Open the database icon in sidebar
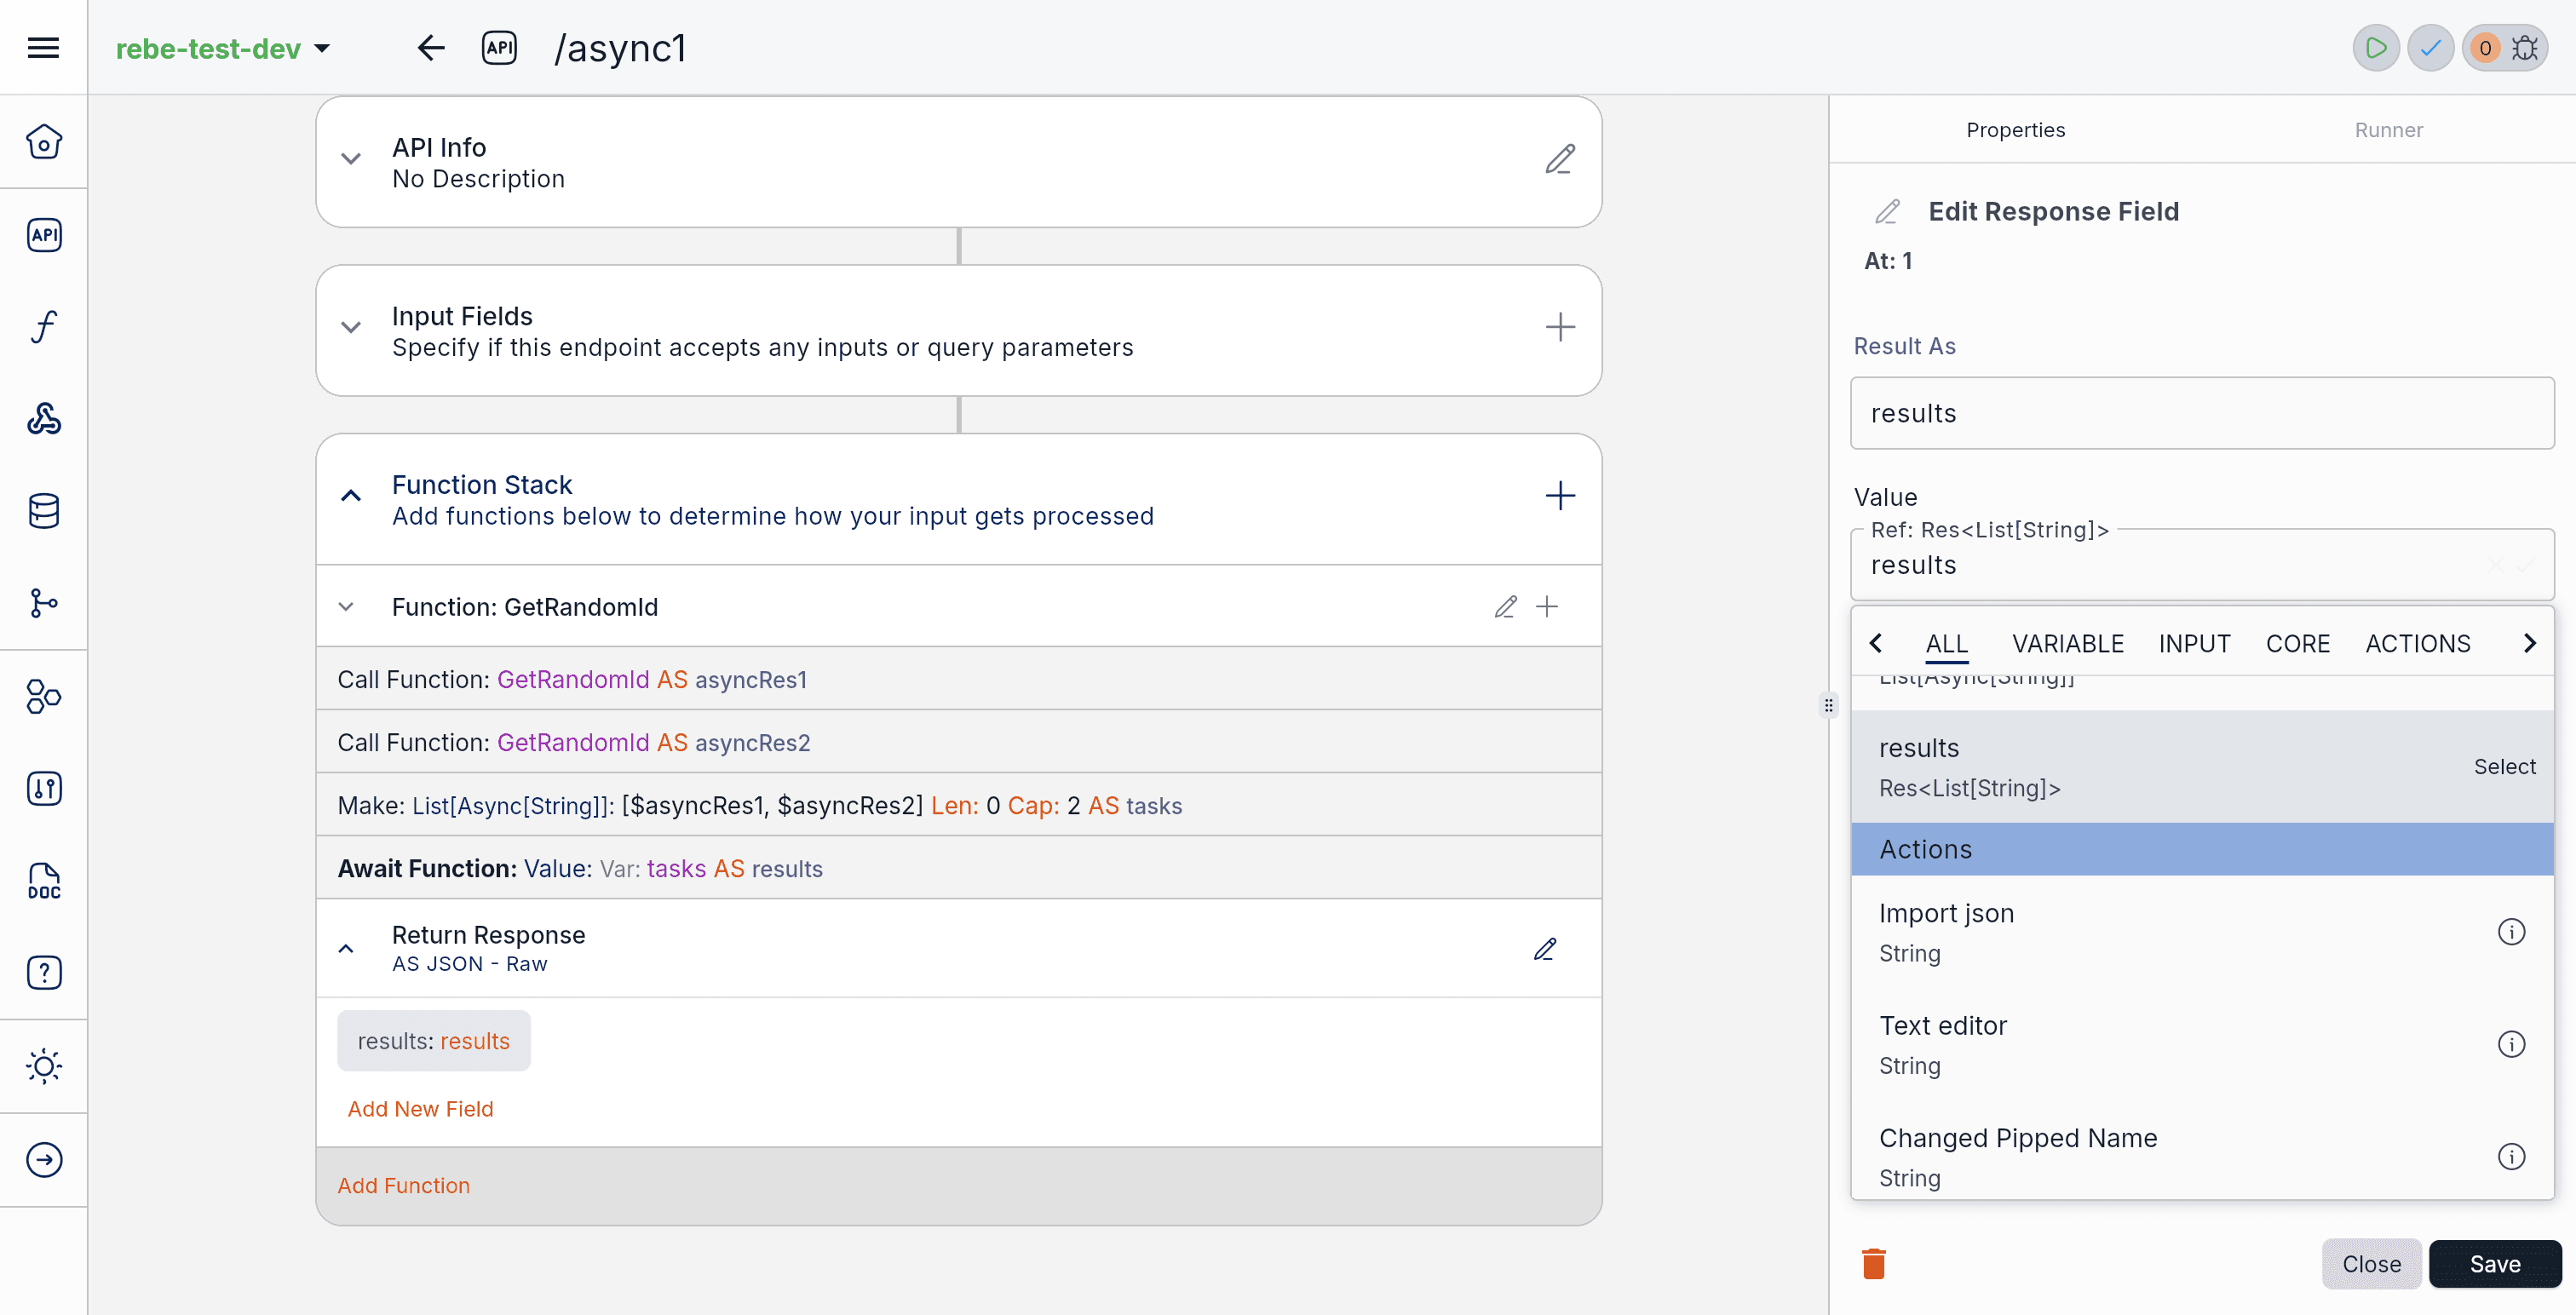The height and width of the screenshot is (1315, 2576). (x=43, y=510)
